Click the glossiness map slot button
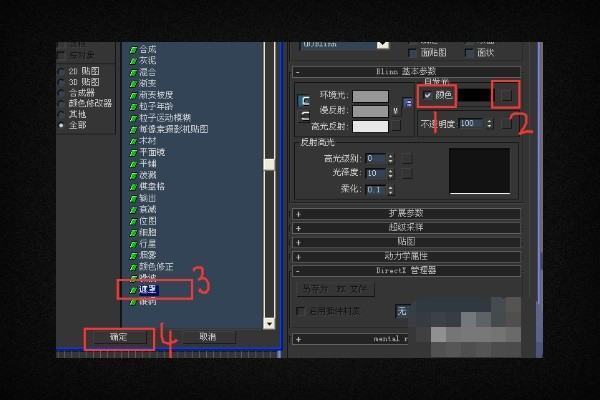 click(x=407, y=174)
